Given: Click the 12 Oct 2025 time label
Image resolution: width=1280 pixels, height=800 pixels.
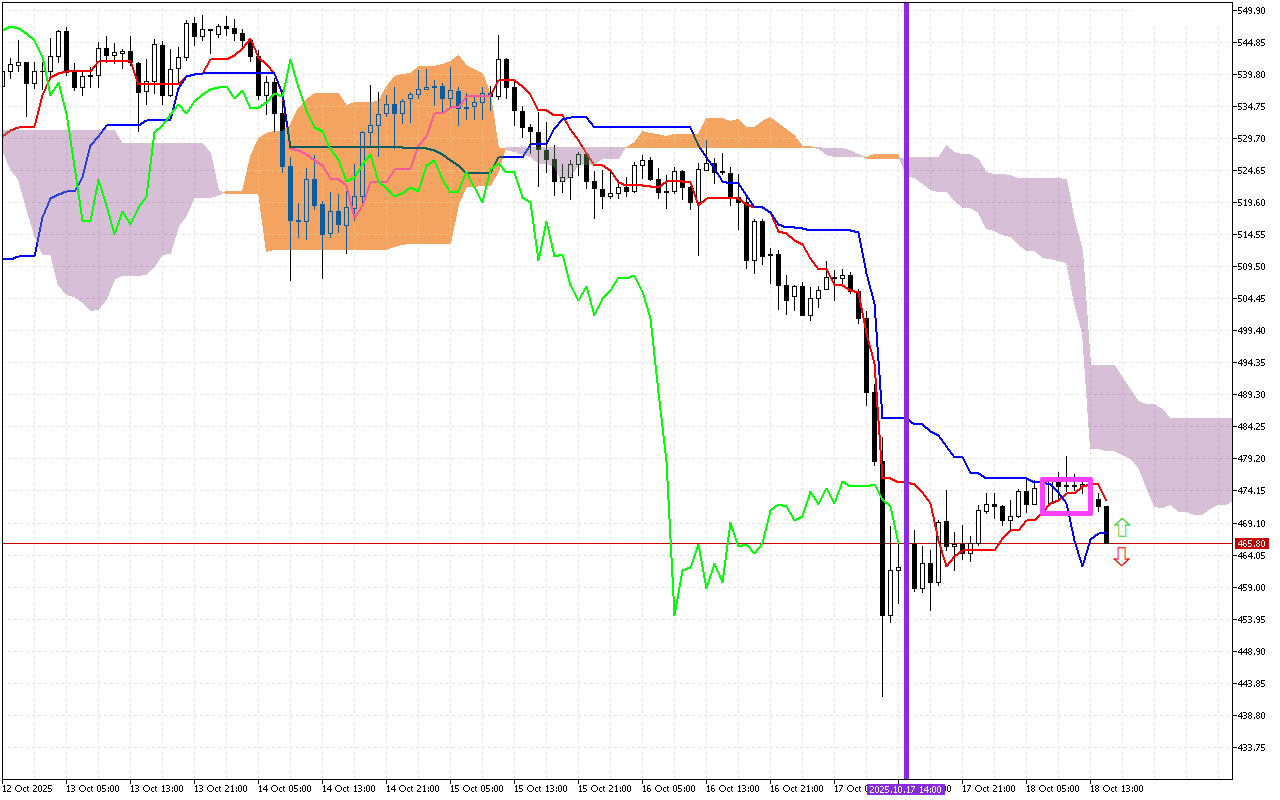Looking at the screenshot, I should tap(29, 789).
